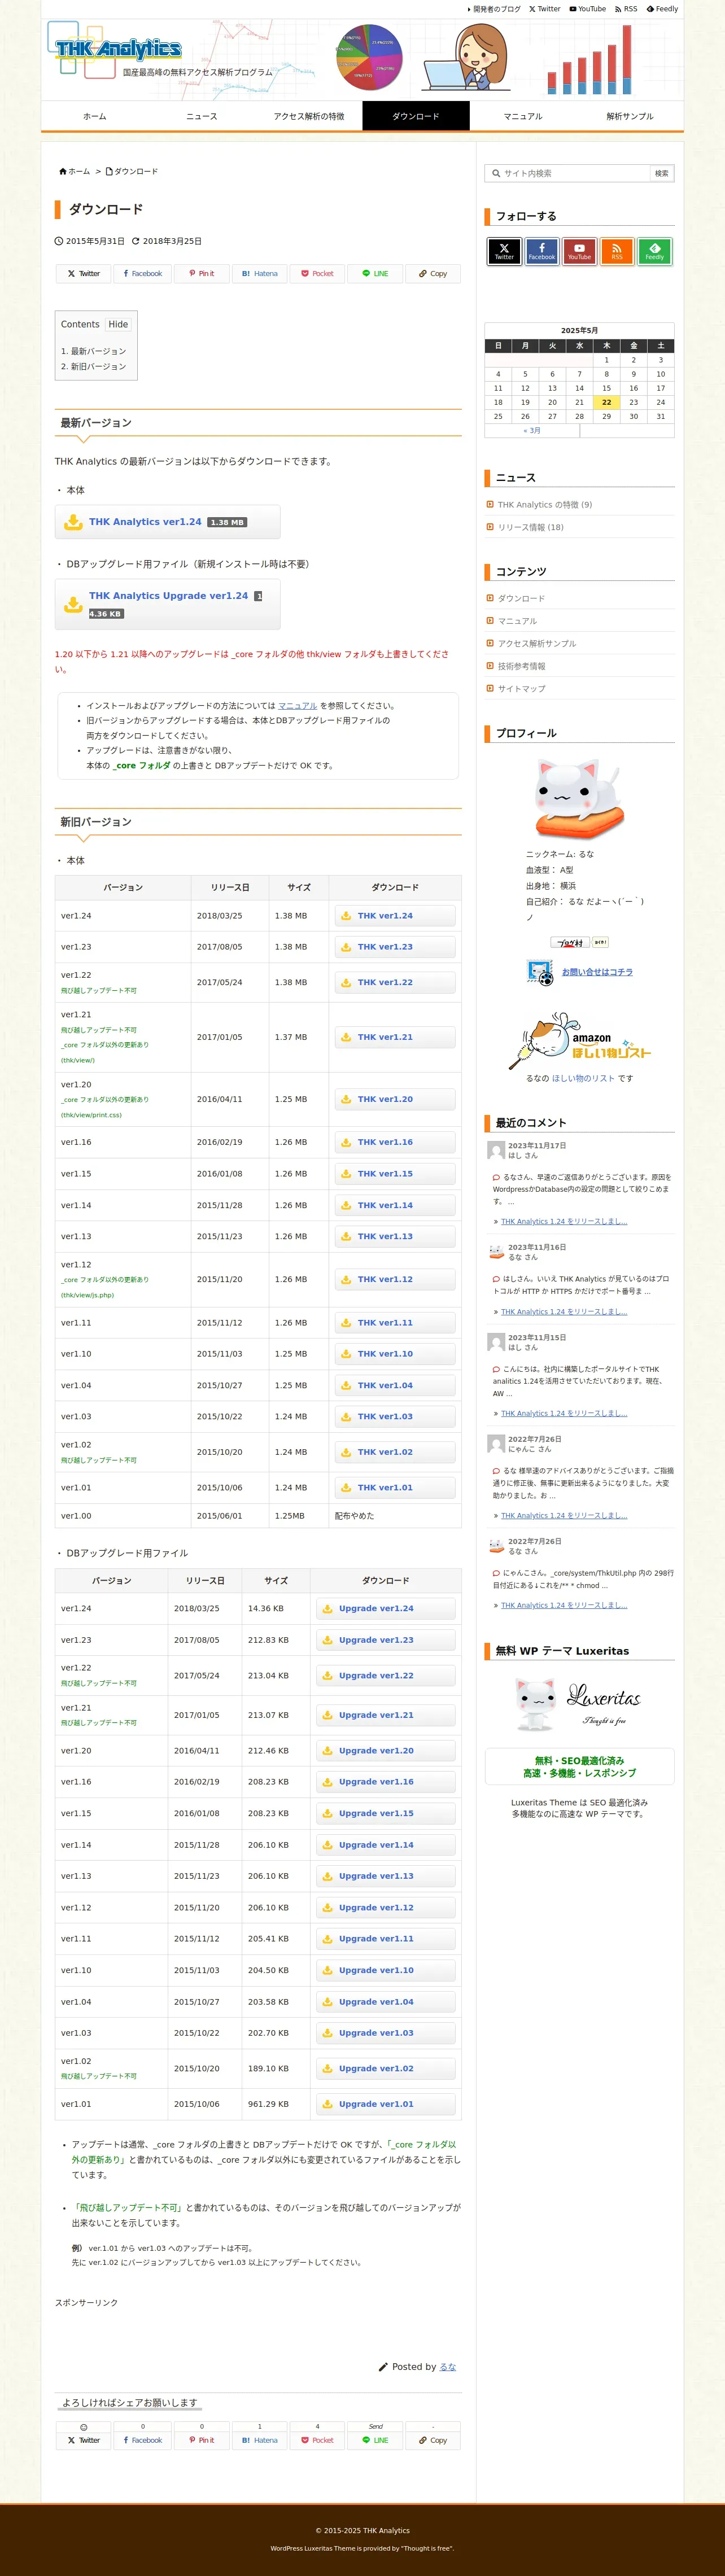Open アクセス解析サンプル in the sidebar コンテンツ list

tap(537, 644)
